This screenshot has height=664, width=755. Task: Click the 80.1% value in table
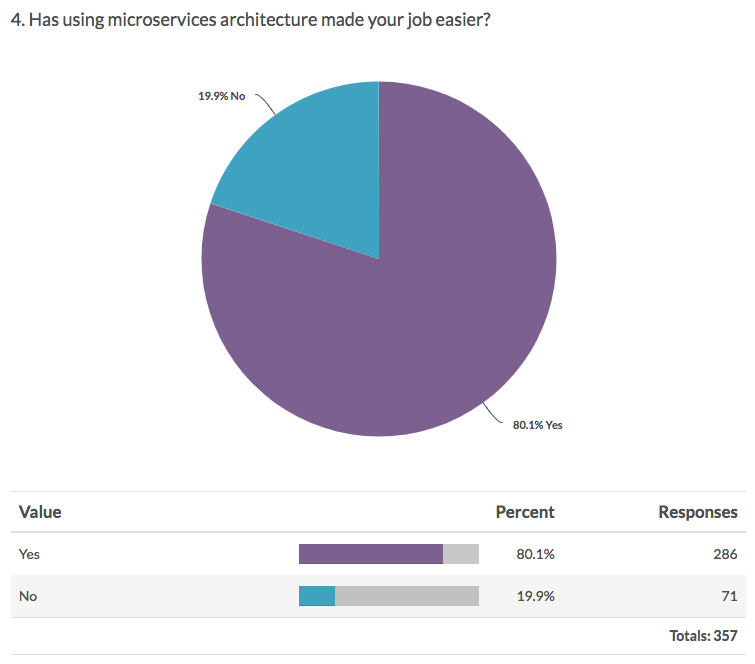535,554
